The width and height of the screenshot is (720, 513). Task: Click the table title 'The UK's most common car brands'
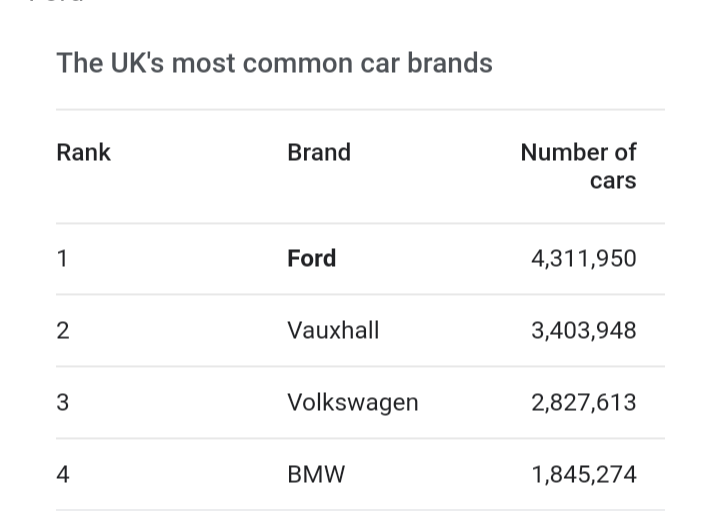[x=274, y=63]
